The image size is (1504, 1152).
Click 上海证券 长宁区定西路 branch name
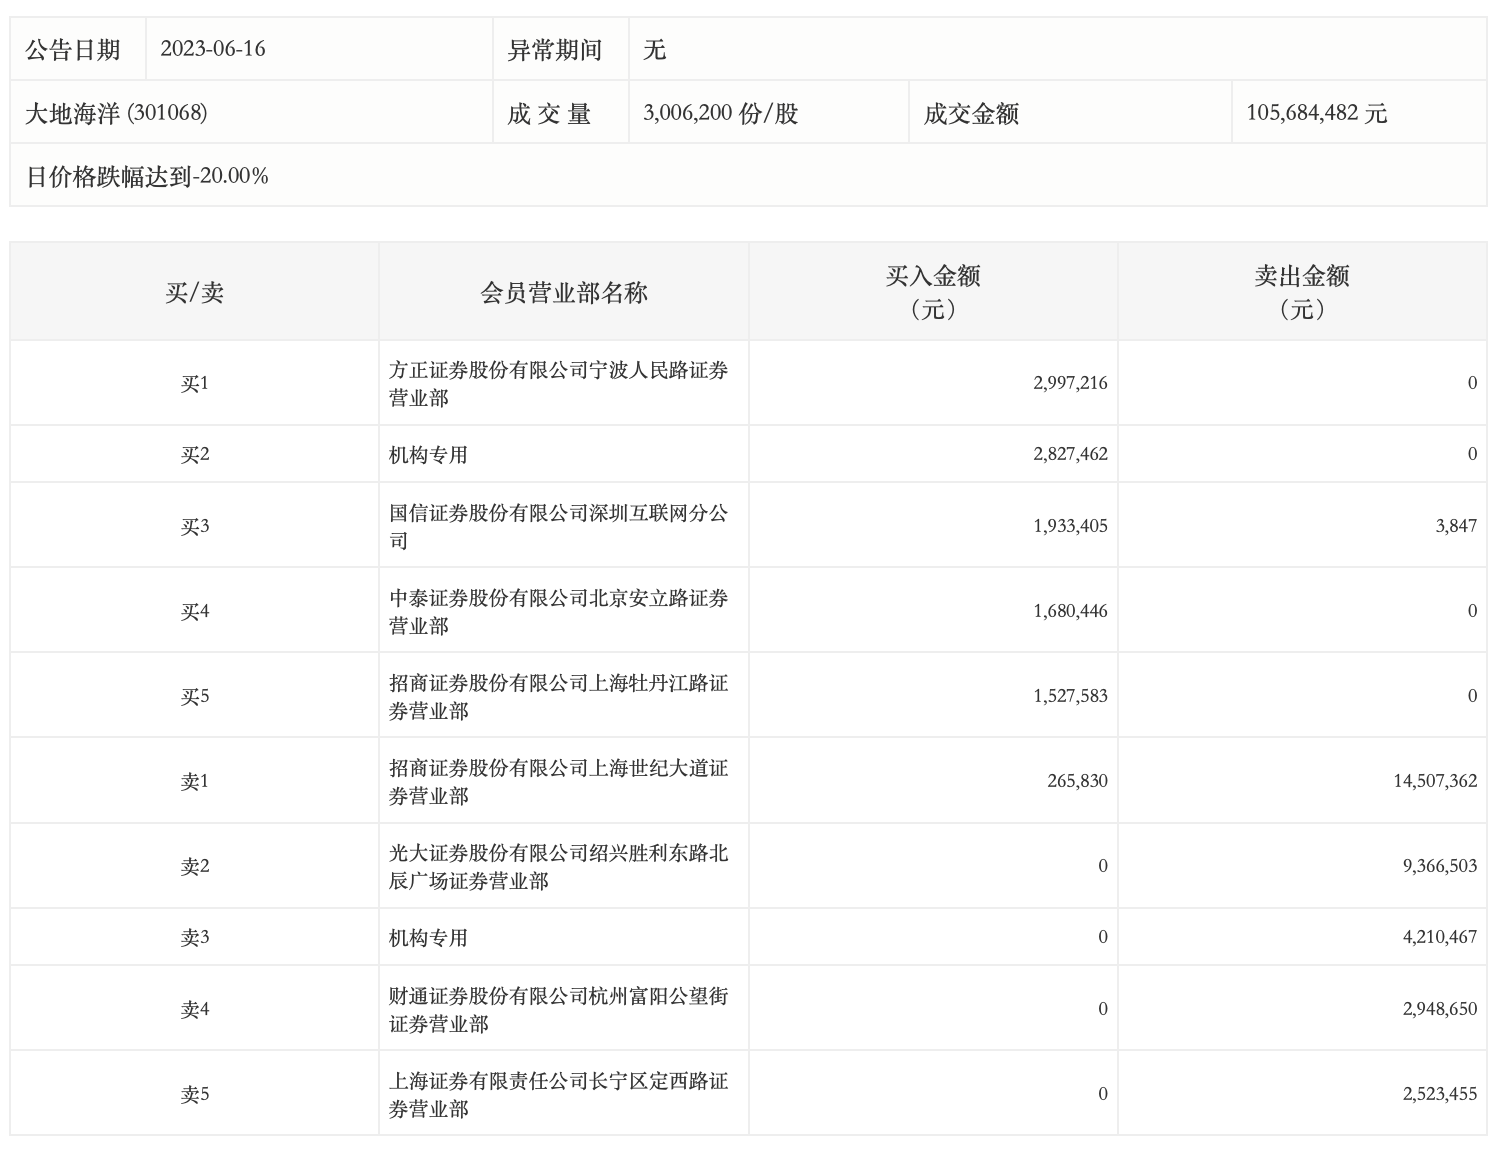[x=558, y=1095]
